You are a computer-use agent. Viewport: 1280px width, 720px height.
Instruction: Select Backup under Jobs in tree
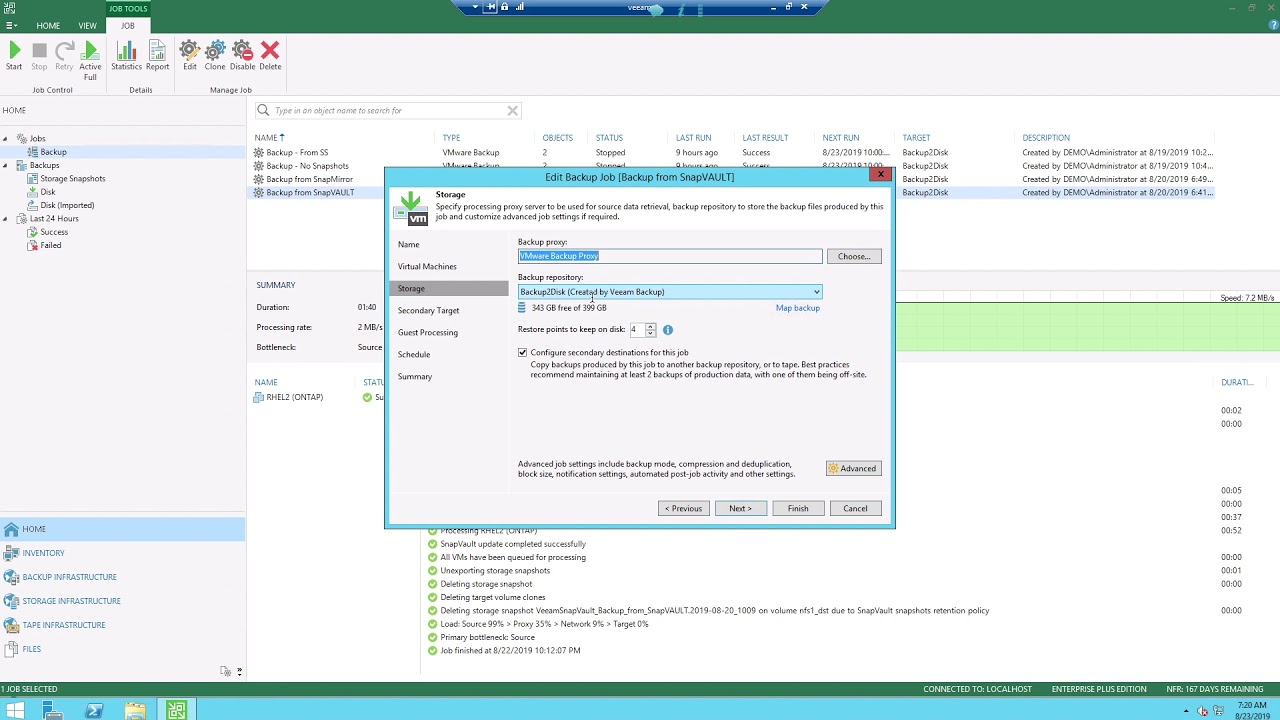(54, 152)
